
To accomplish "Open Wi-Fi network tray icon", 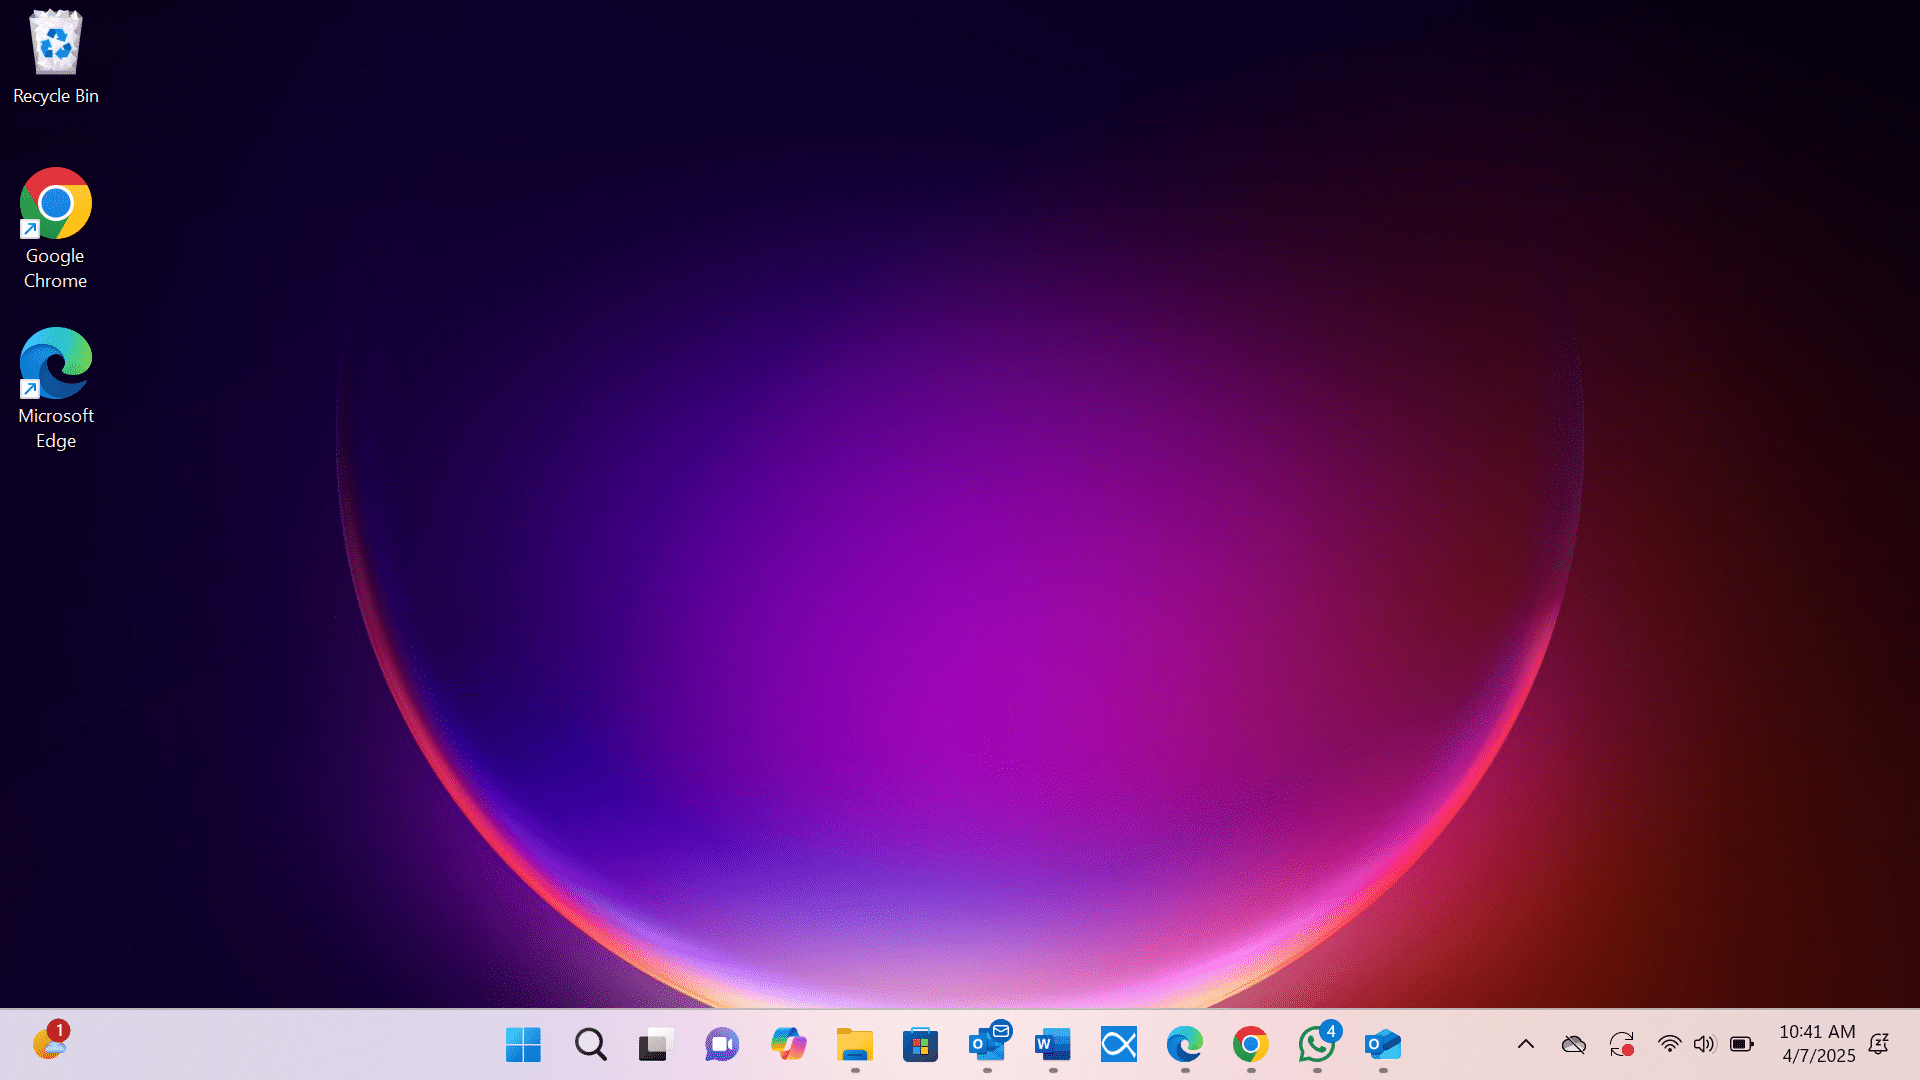I will 1669,1045.
